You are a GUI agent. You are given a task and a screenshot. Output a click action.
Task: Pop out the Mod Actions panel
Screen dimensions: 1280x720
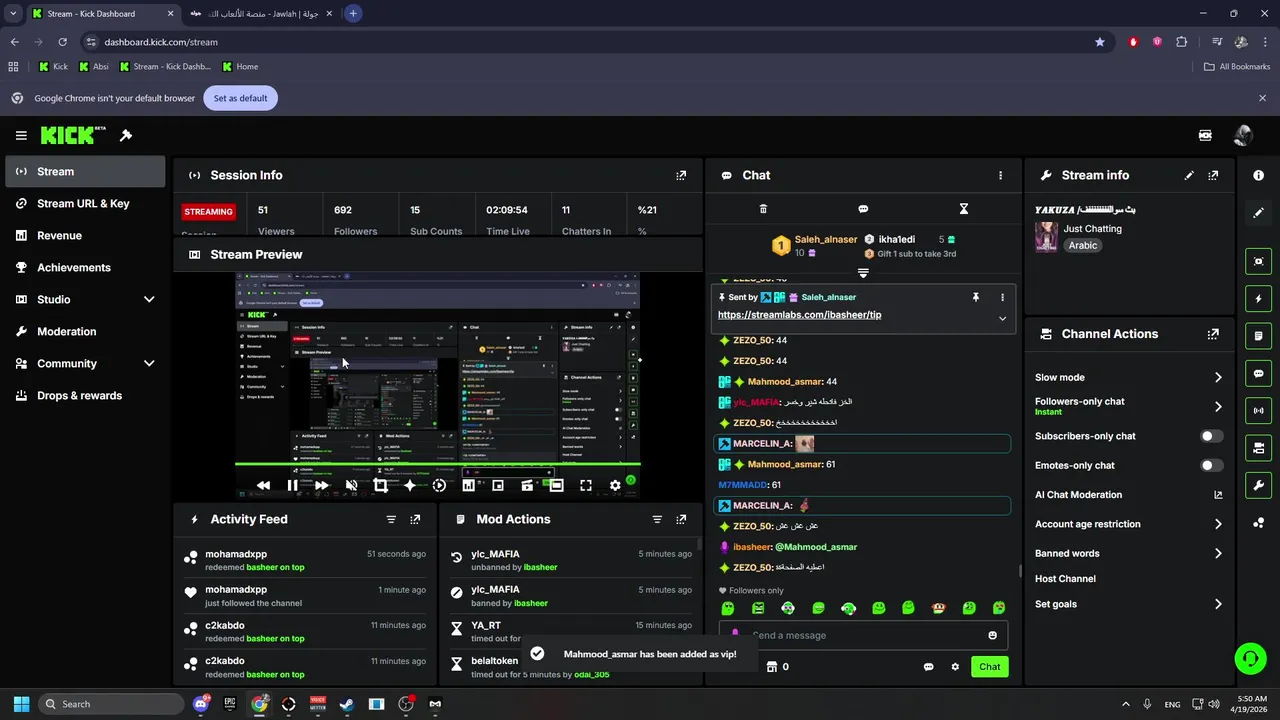point(681,519)
